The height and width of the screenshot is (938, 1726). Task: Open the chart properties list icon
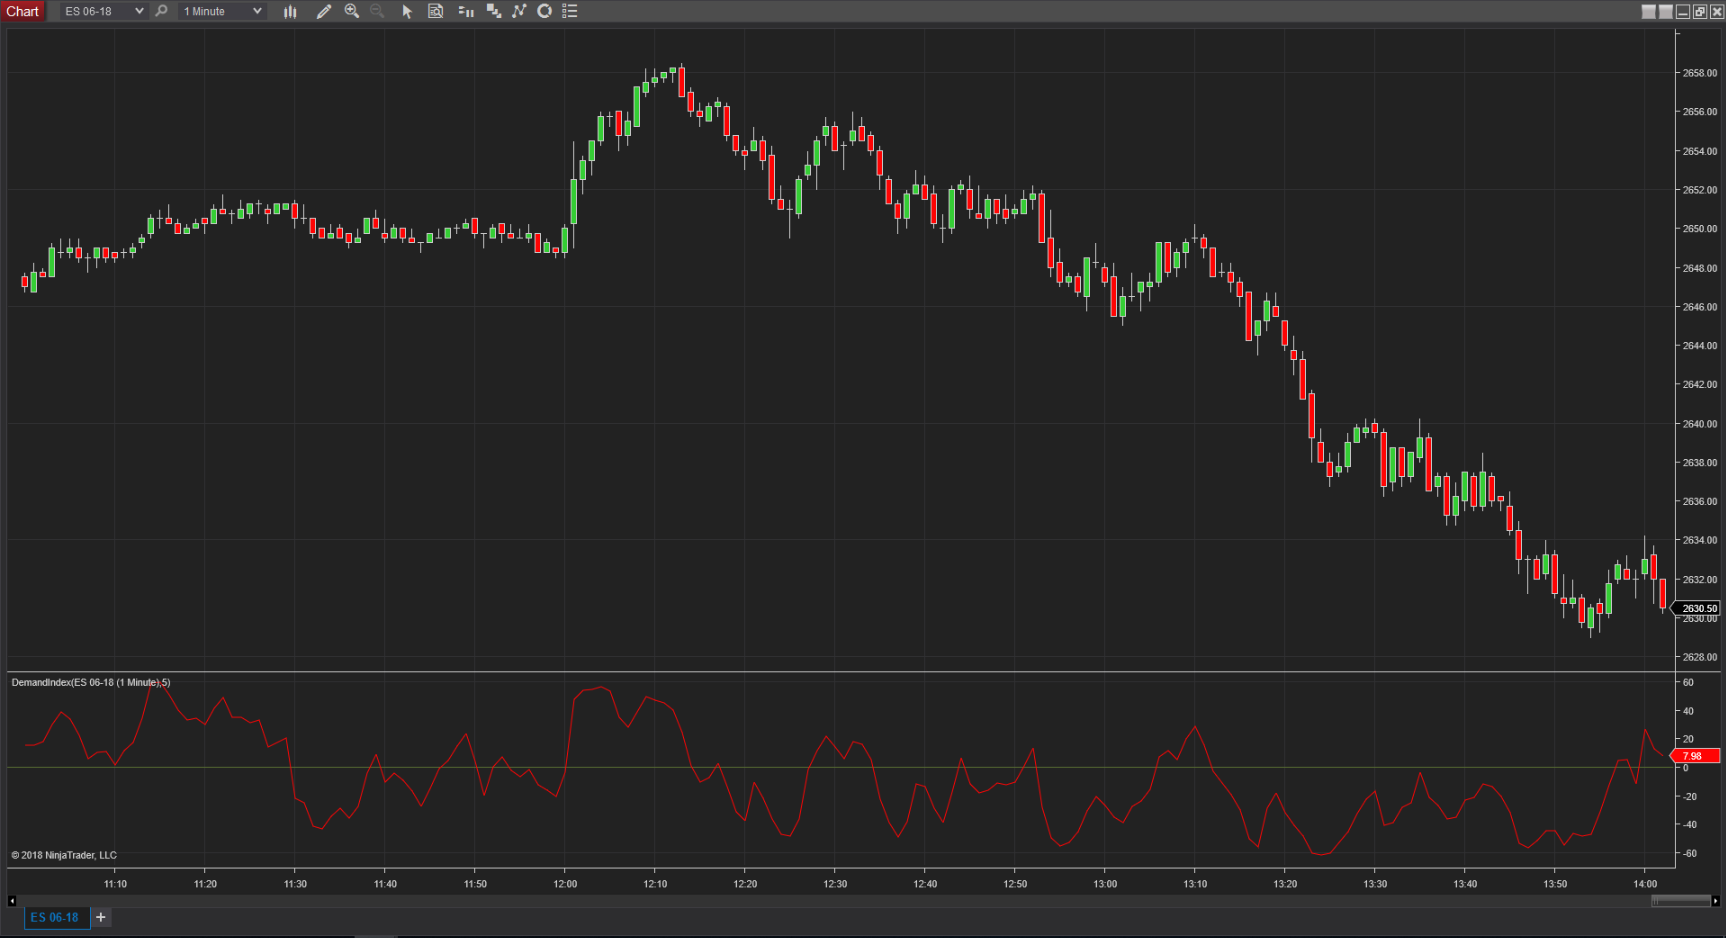[x=570, y=11]
